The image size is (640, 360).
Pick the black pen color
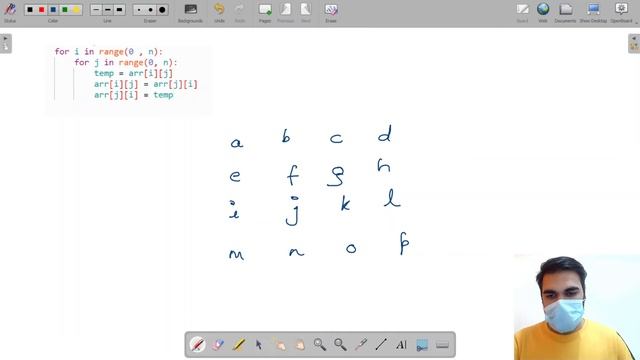[x=30, y=9]
